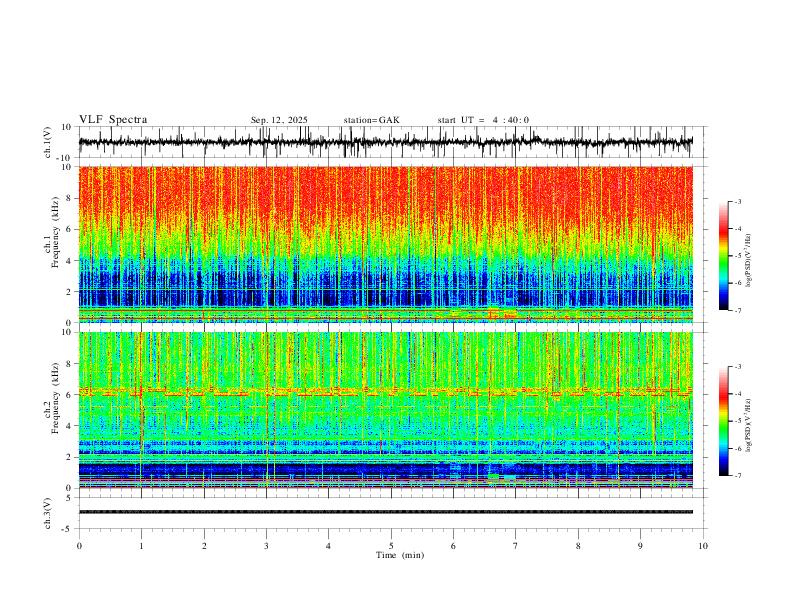This screenshot has height=612, width=792.
Task: Click the 'start UT = 4:40:0' text
Action: coord(483,120)
